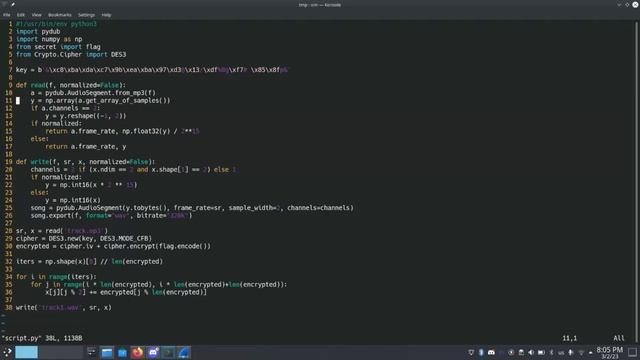Viewport: 640px width, 360px height.
Task: Open the volume control tray icon
Action: coord(531,352)
